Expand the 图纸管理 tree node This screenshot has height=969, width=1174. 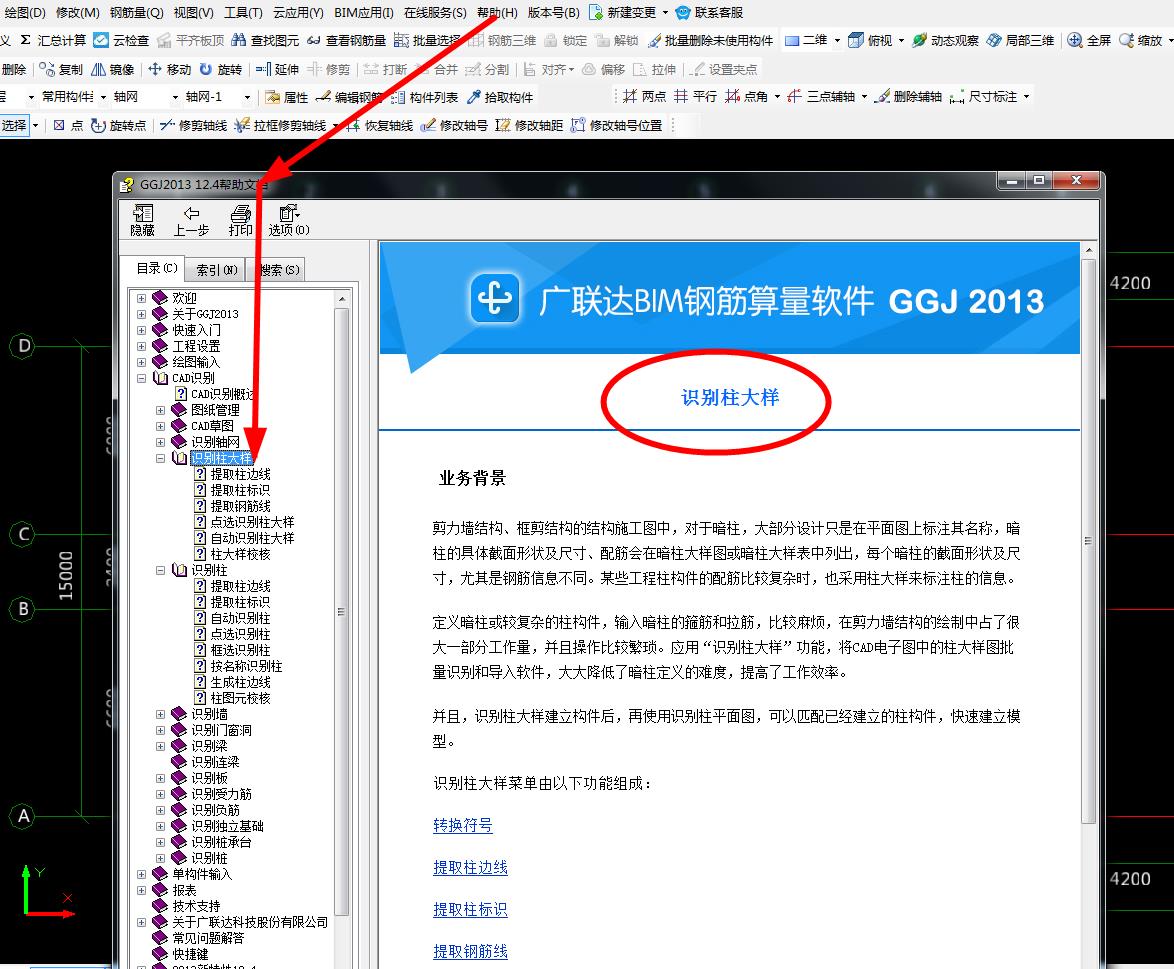(x=160, y=410)
